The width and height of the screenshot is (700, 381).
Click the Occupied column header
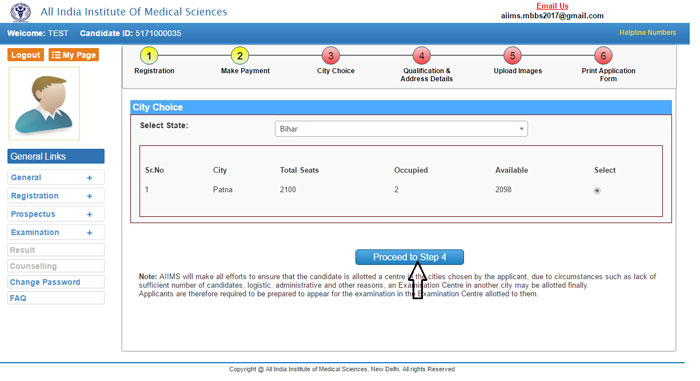(x=411, y=170)
